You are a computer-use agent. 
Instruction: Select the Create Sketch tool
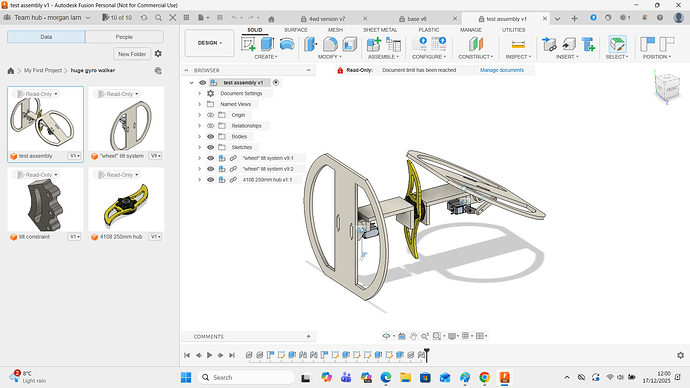click(248, 44)
